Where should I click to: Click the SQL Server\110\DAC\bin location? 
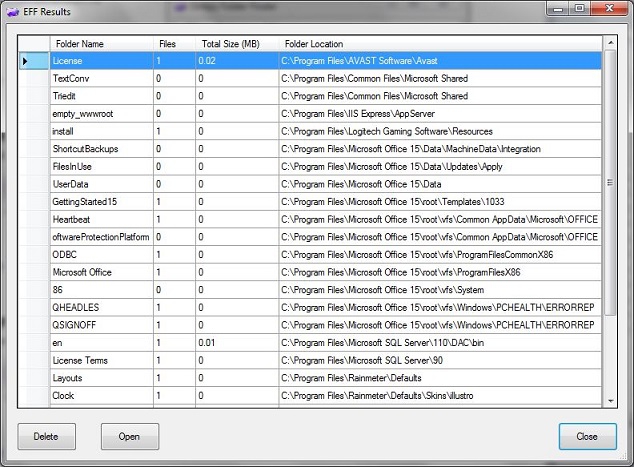(x=440, y=343)
